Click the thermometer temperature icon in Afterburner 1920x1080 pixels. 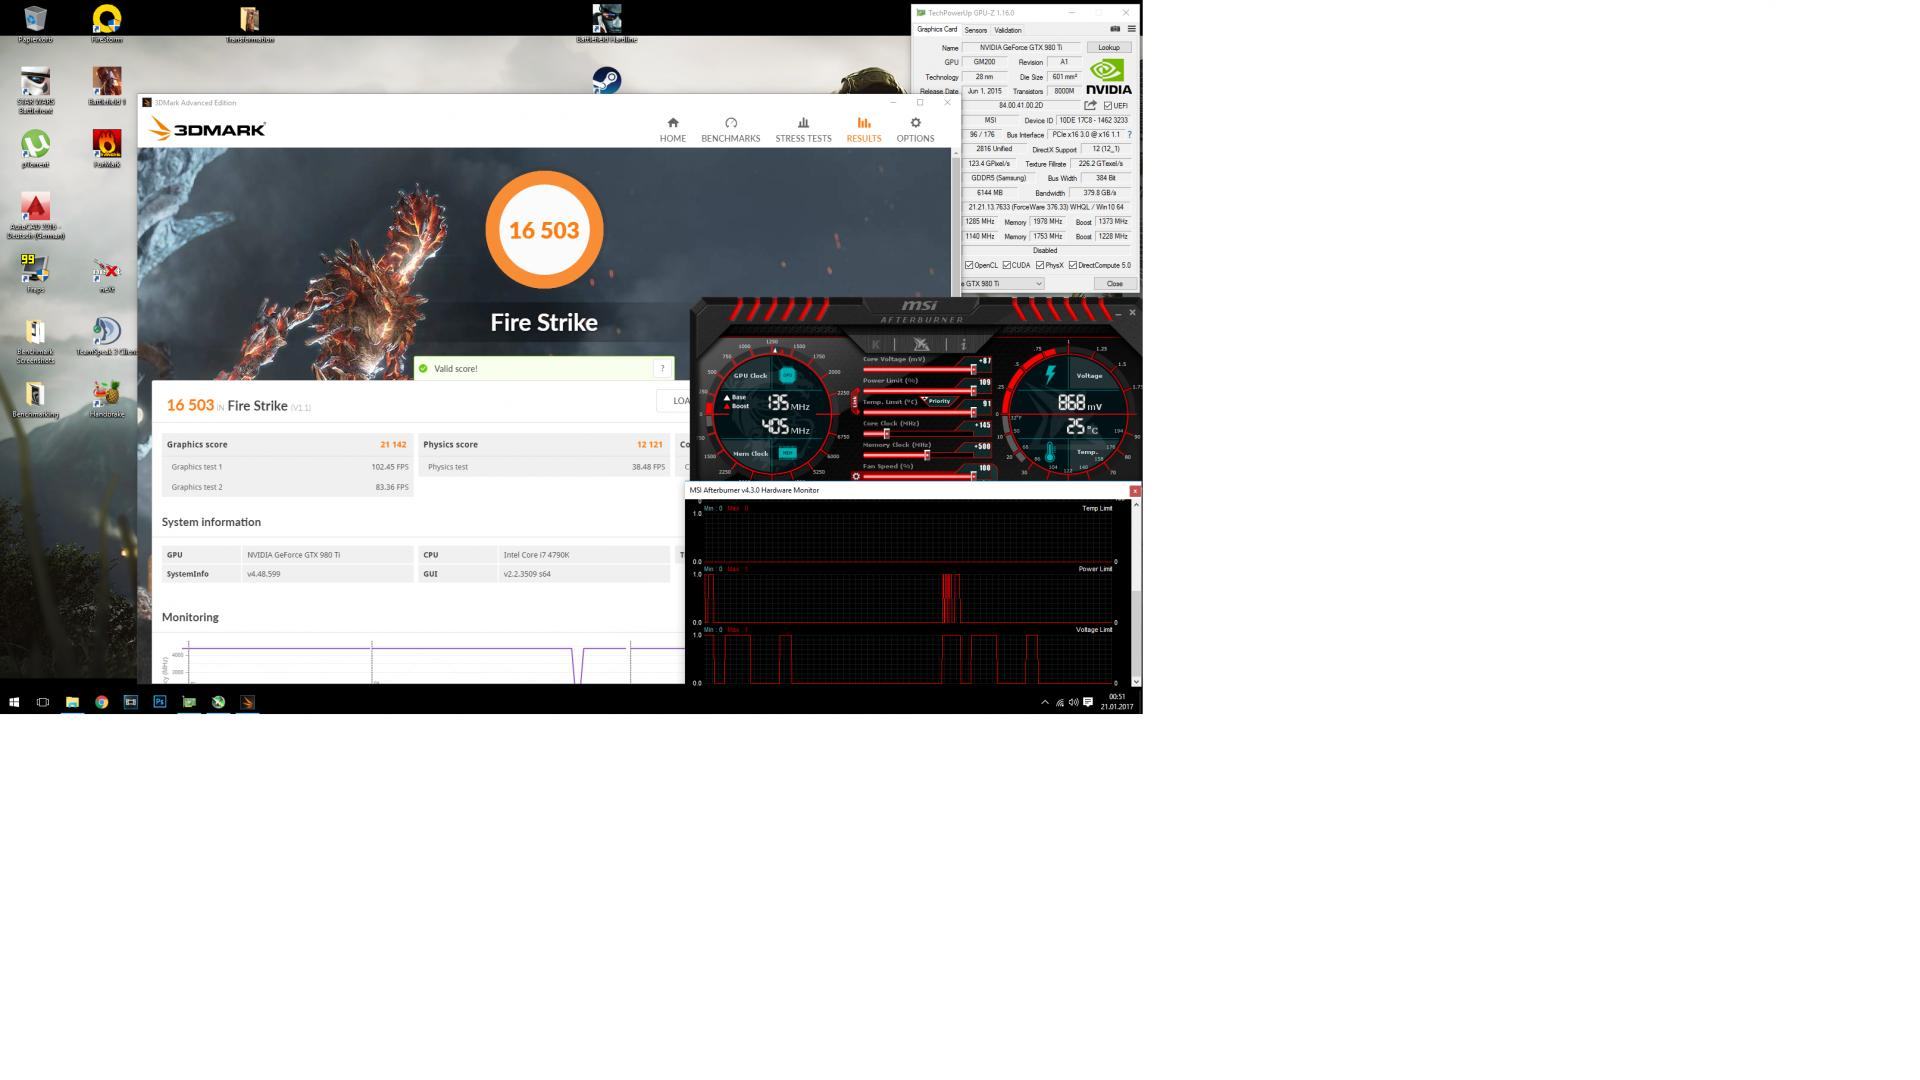[1050, 453]
